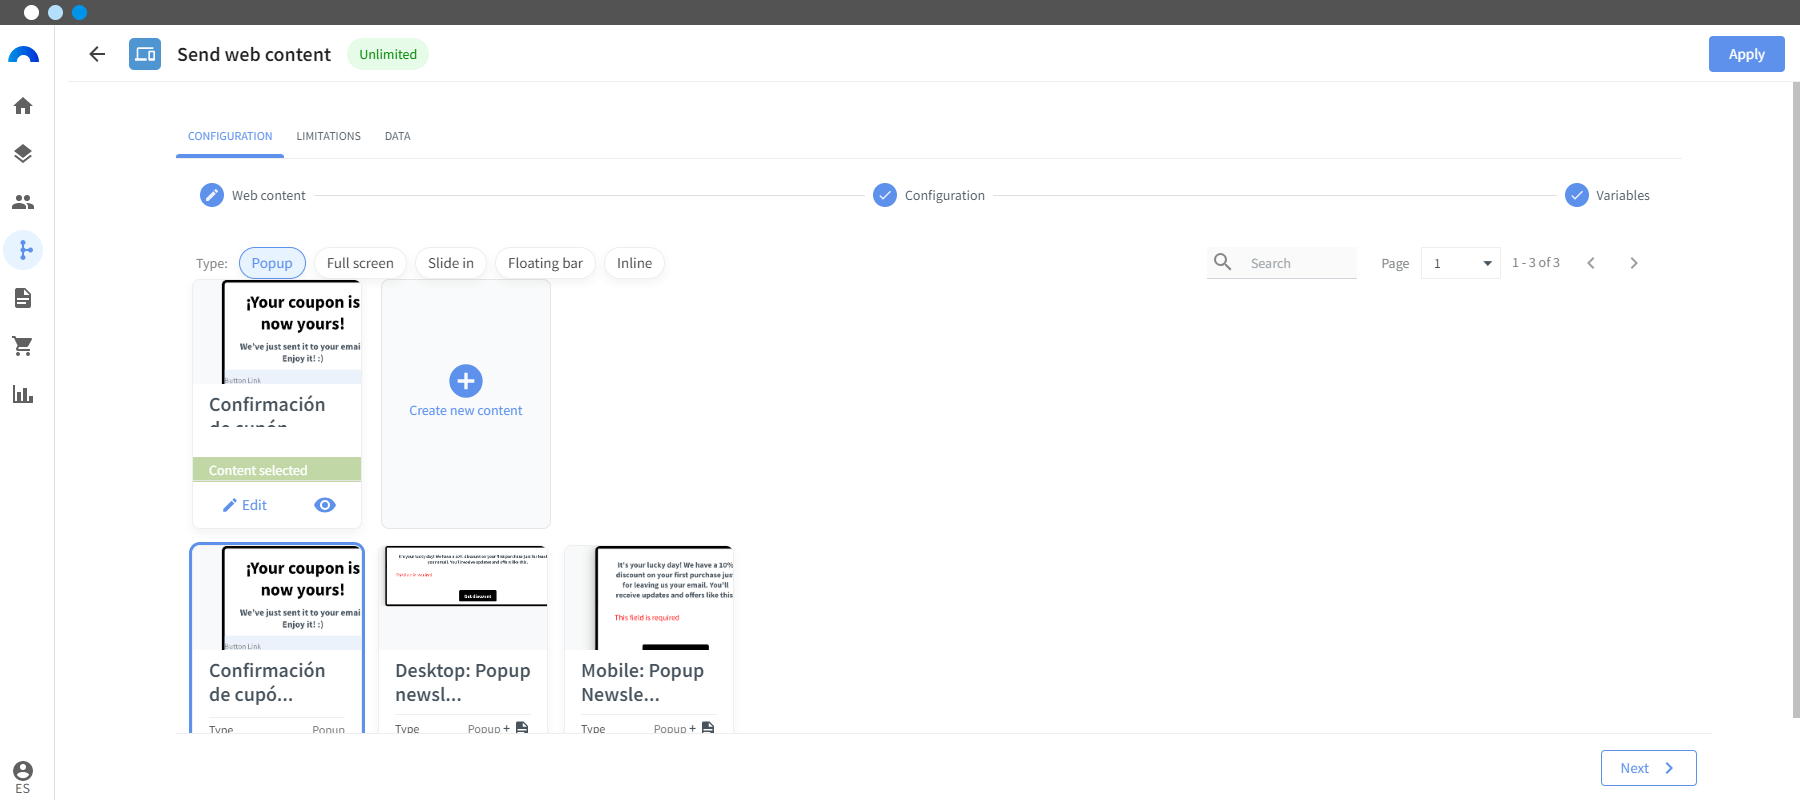
Task: Select the Inline type filter
Action: (634, 263)
